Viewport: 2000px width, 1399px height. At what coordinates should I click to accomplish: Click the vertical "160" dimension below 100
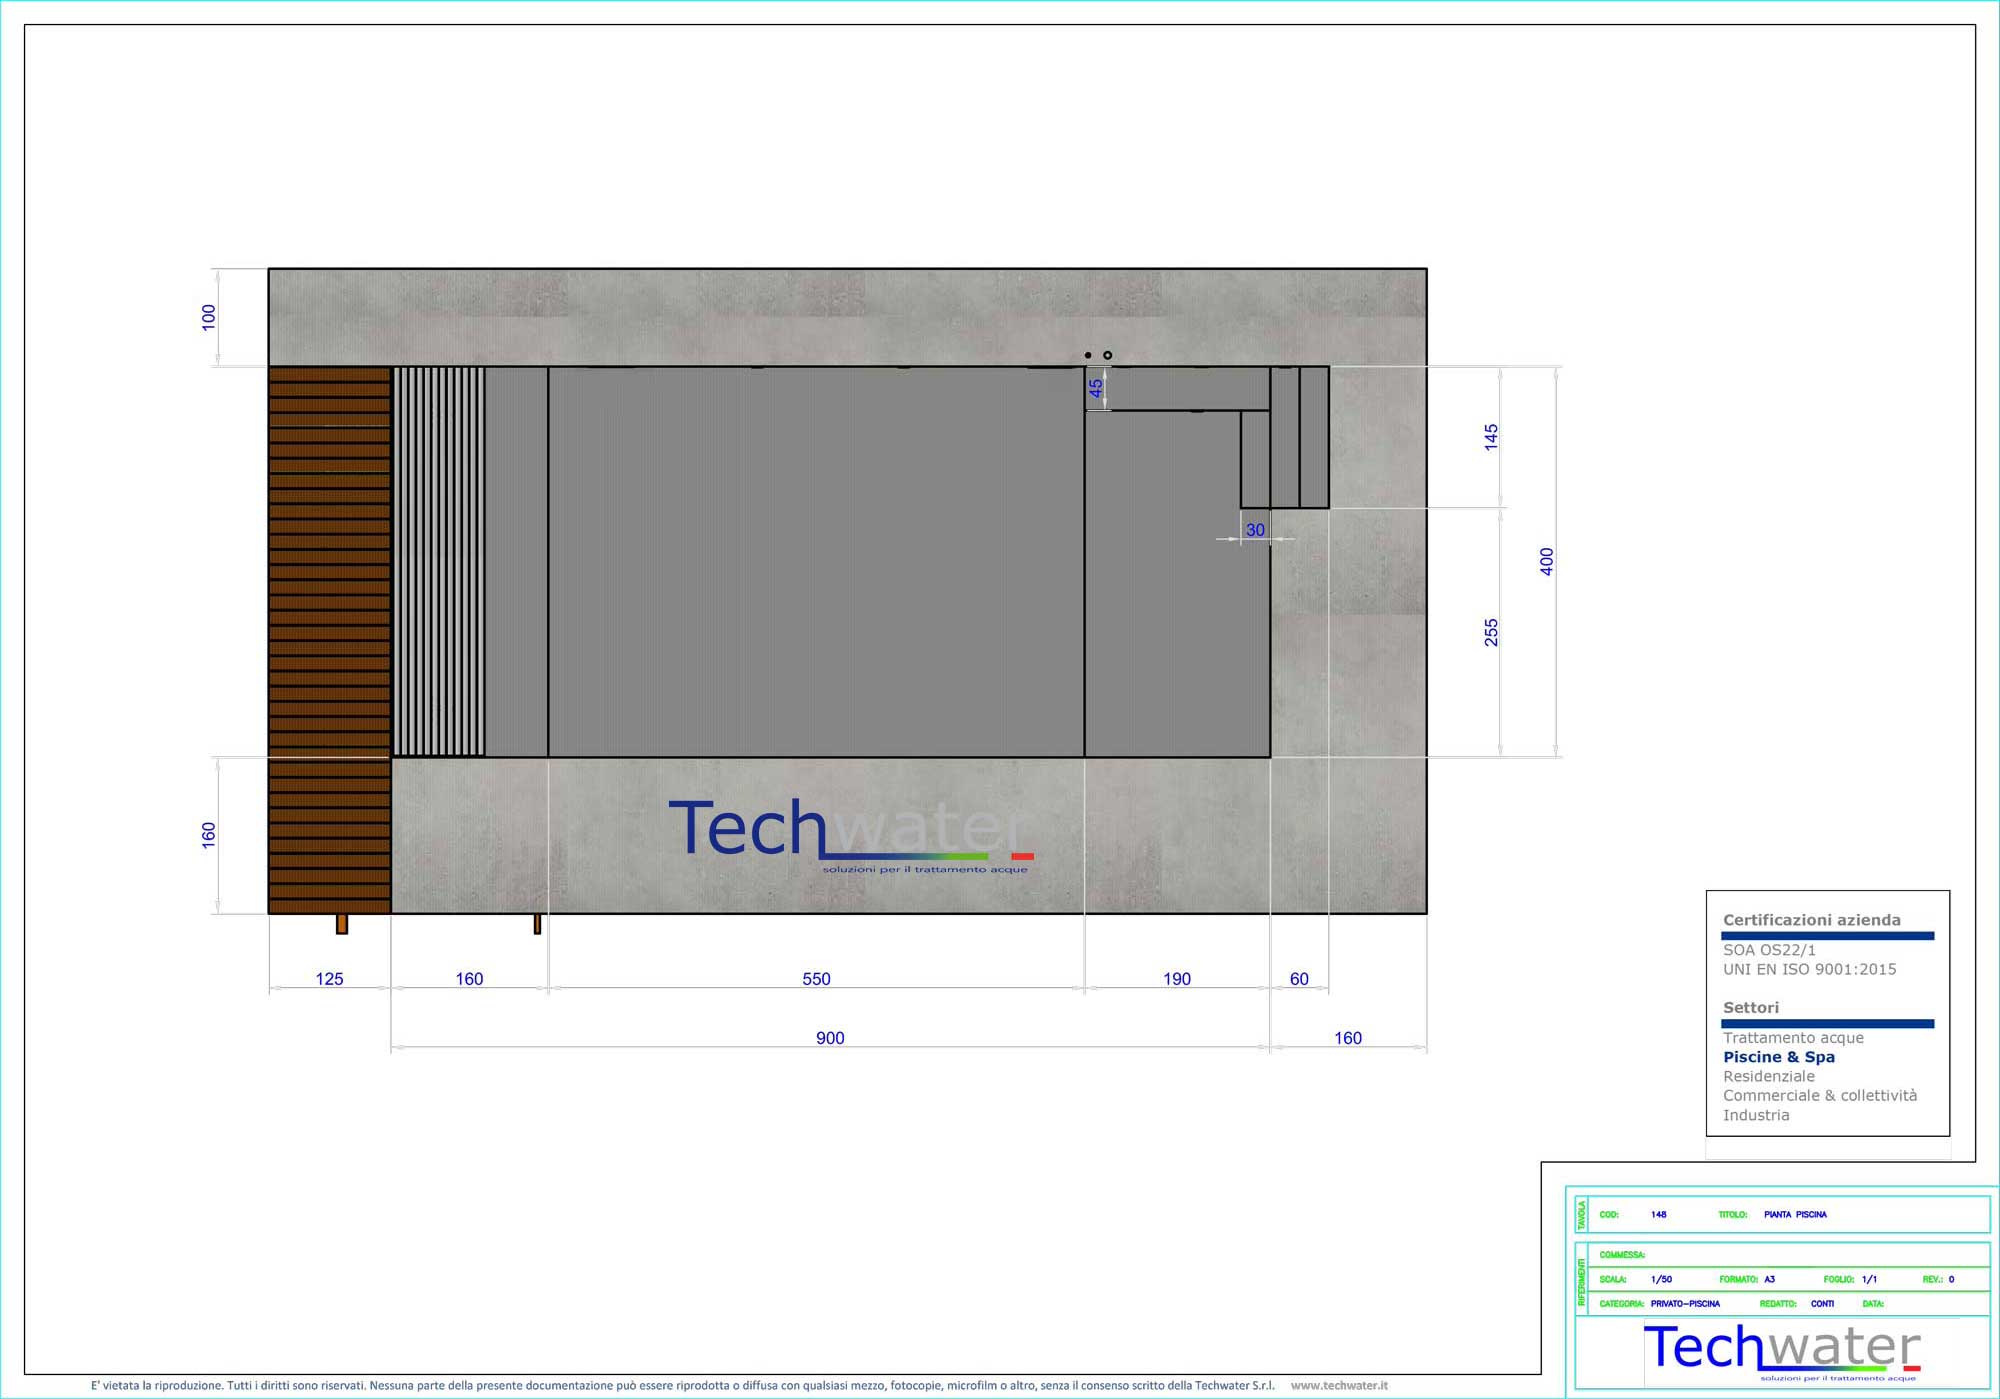point(208,835)
